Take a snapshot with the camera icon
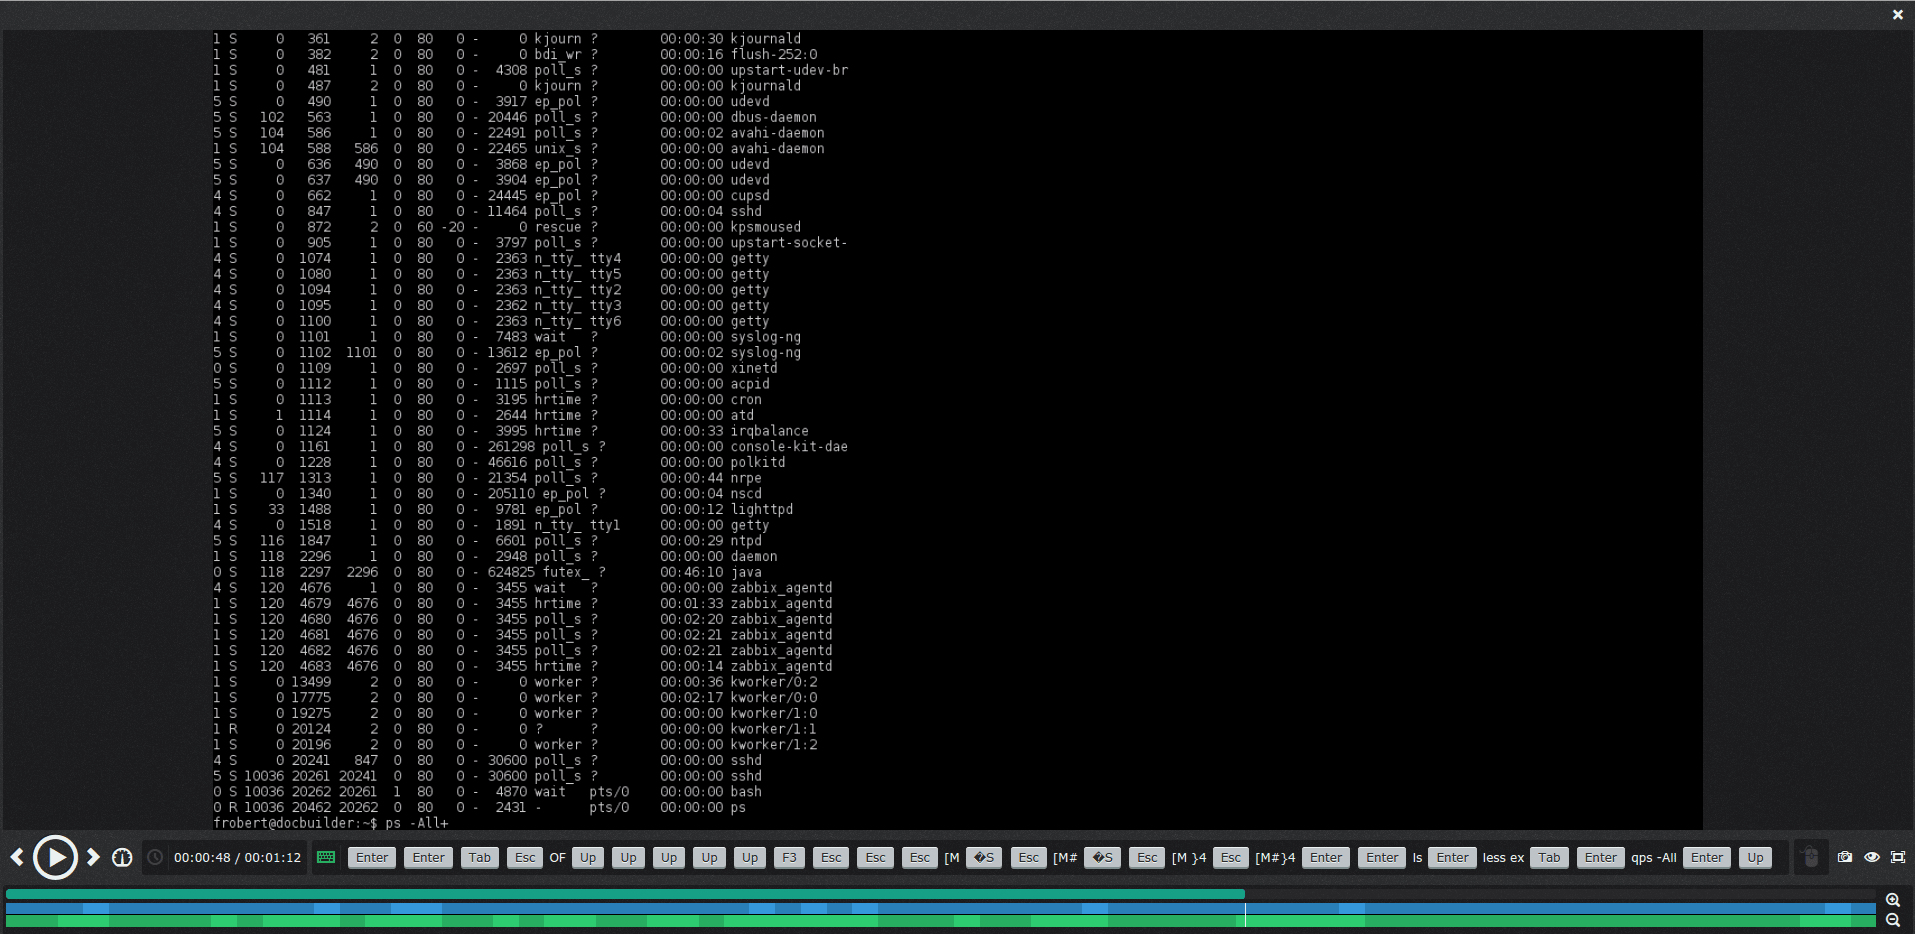 click(x=1845, y=857)
